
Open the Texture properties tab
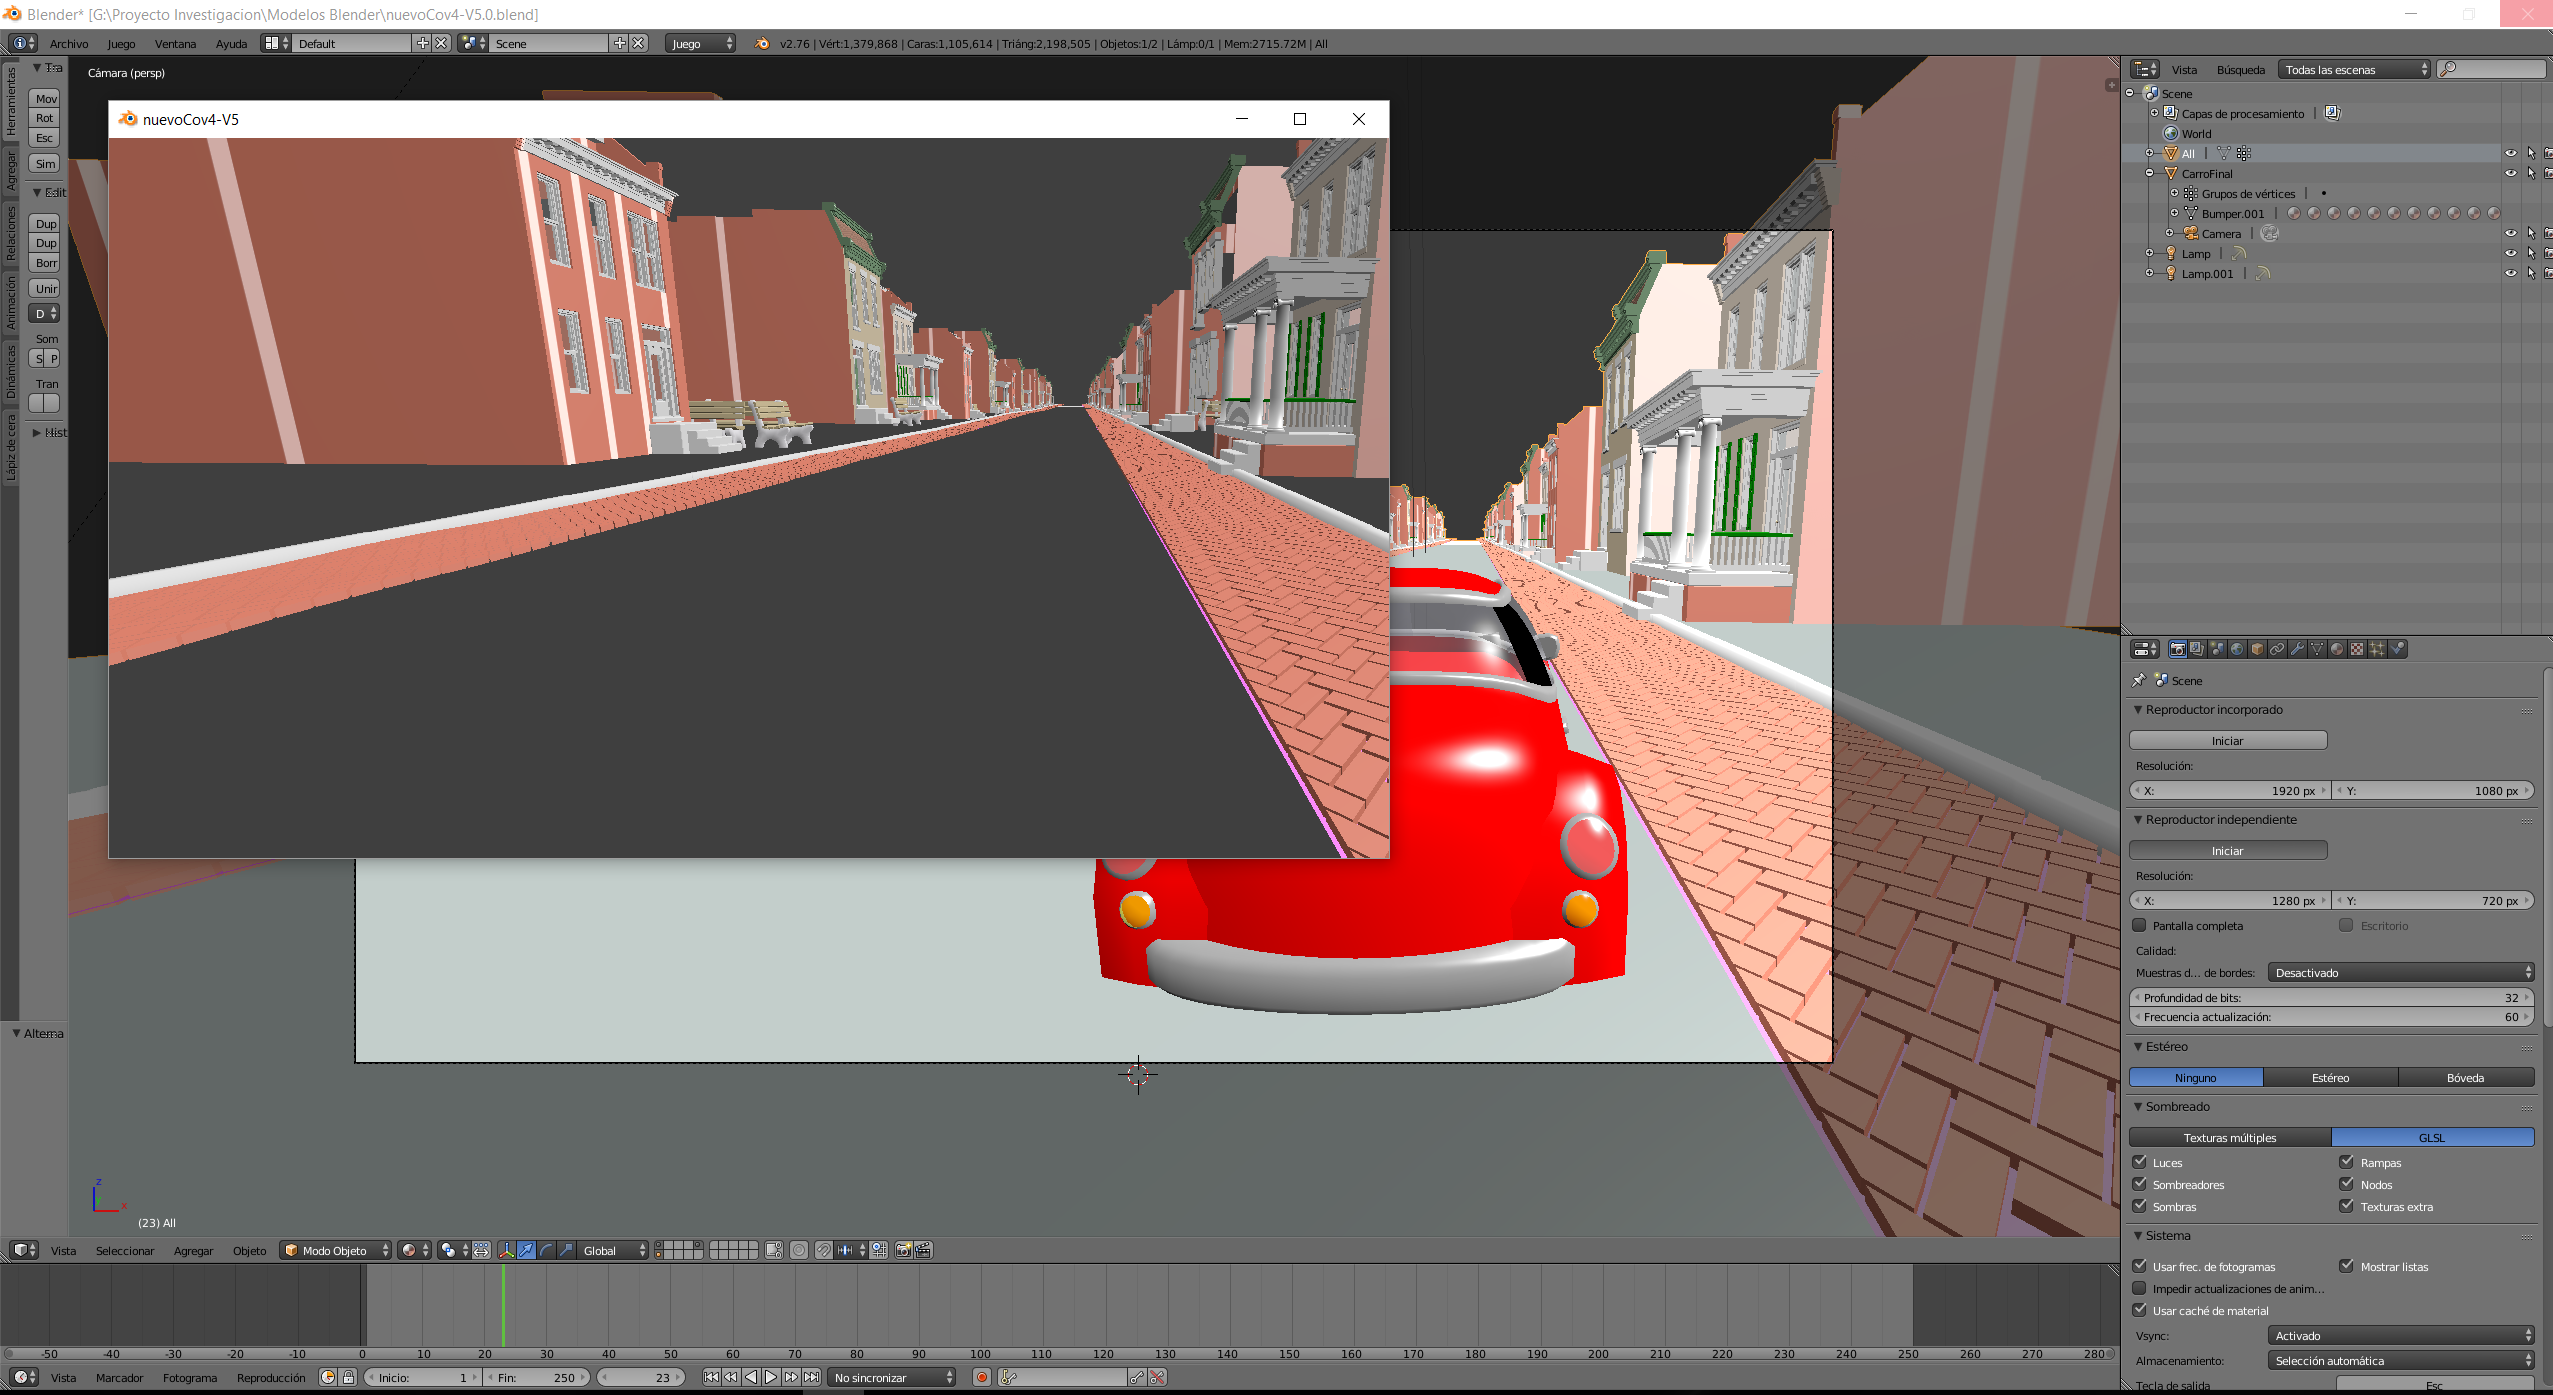pyautogui.click(x=2356, y=649)
